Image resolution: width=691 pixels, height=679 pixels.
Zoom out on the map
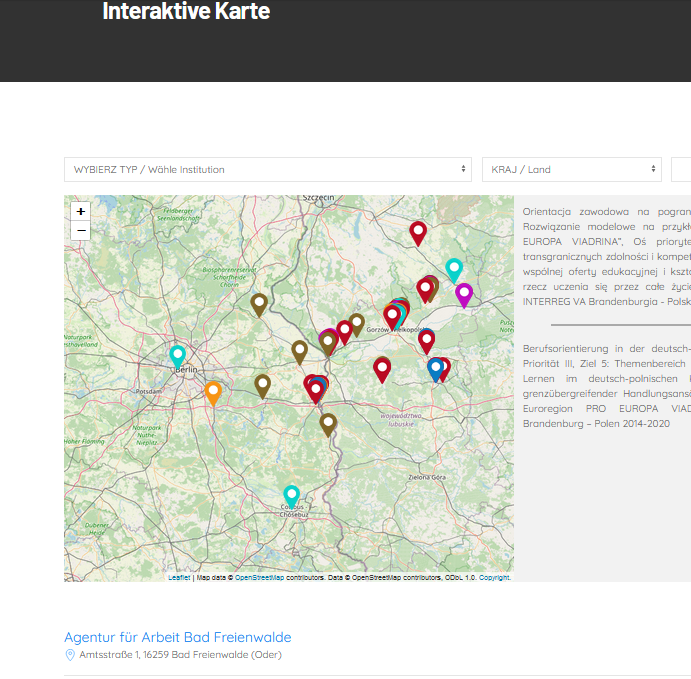(x=81, y=231)
